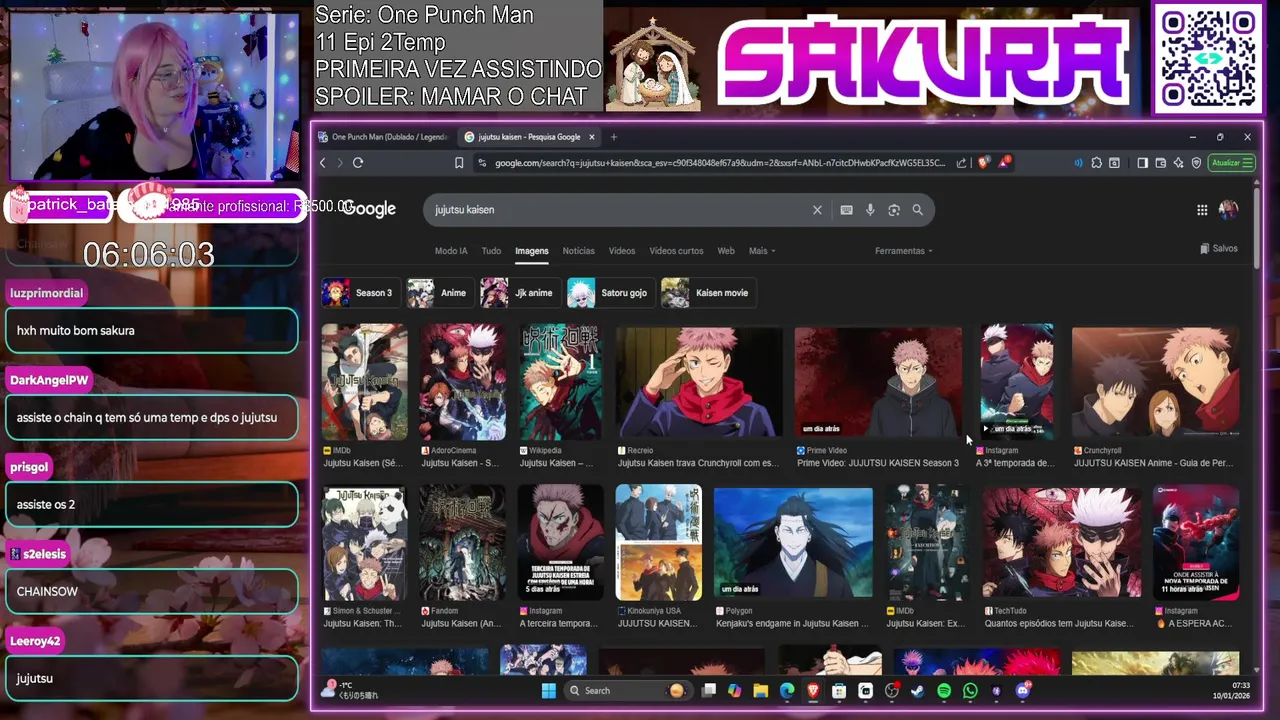Go back in the Brave browser
The width and height of the screenshot is (1280, 720).
(322, 163)
